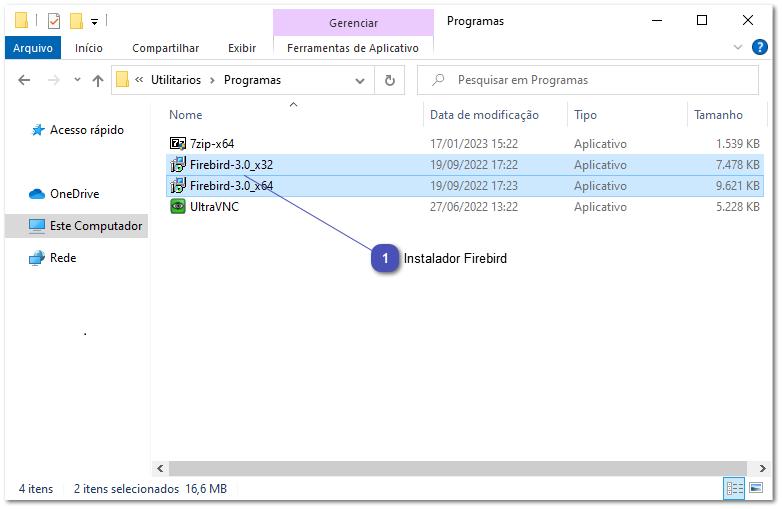The height and width of the screenshot is (509, 782).
Task: Click the 19/09/2022 17:23 date cell
Action: tap(474, 185)
